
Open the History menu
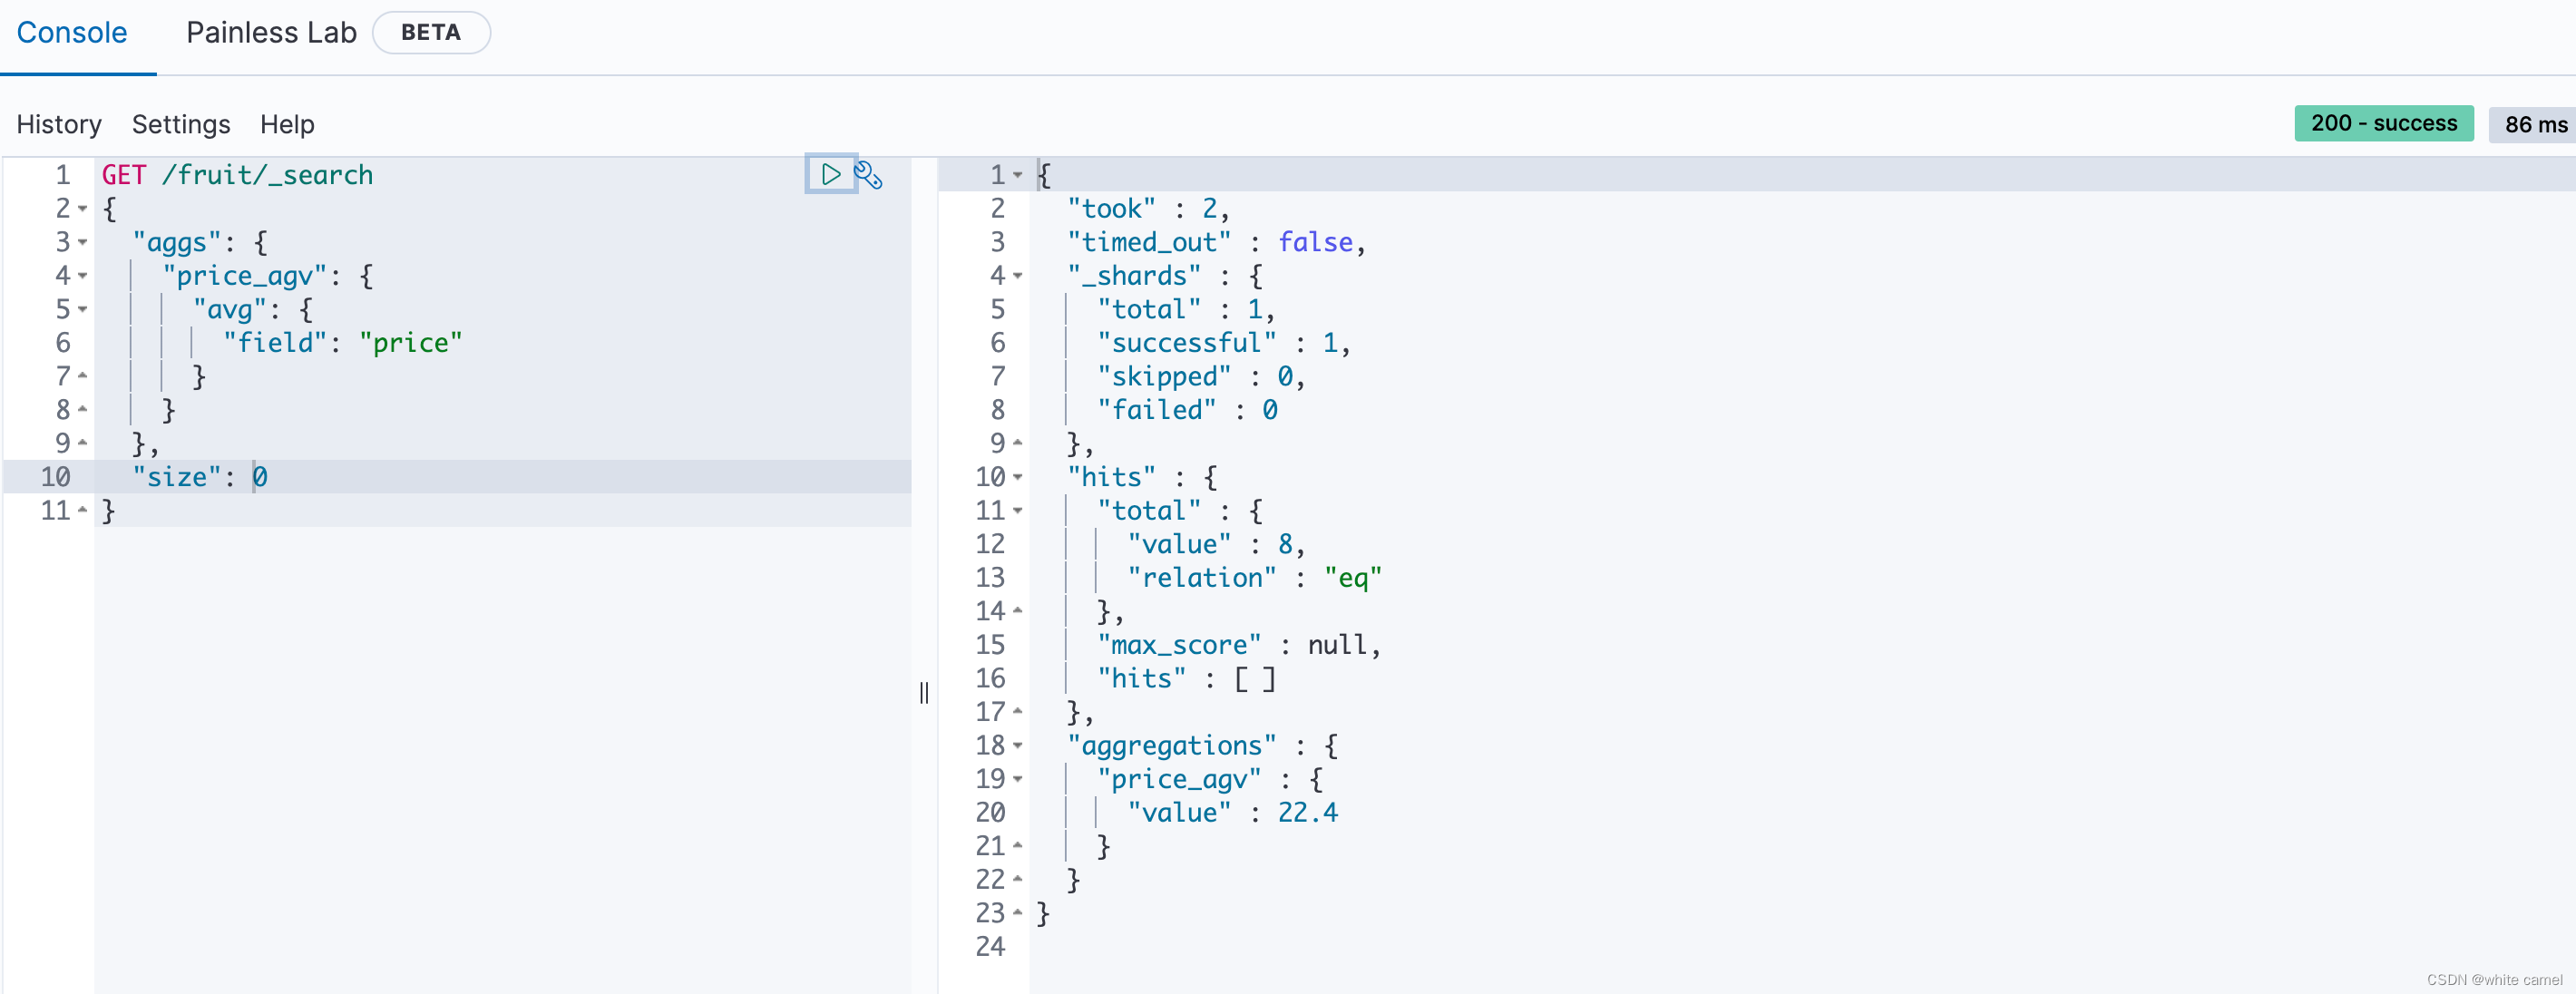pyautogui.click(x=59, y=124)
